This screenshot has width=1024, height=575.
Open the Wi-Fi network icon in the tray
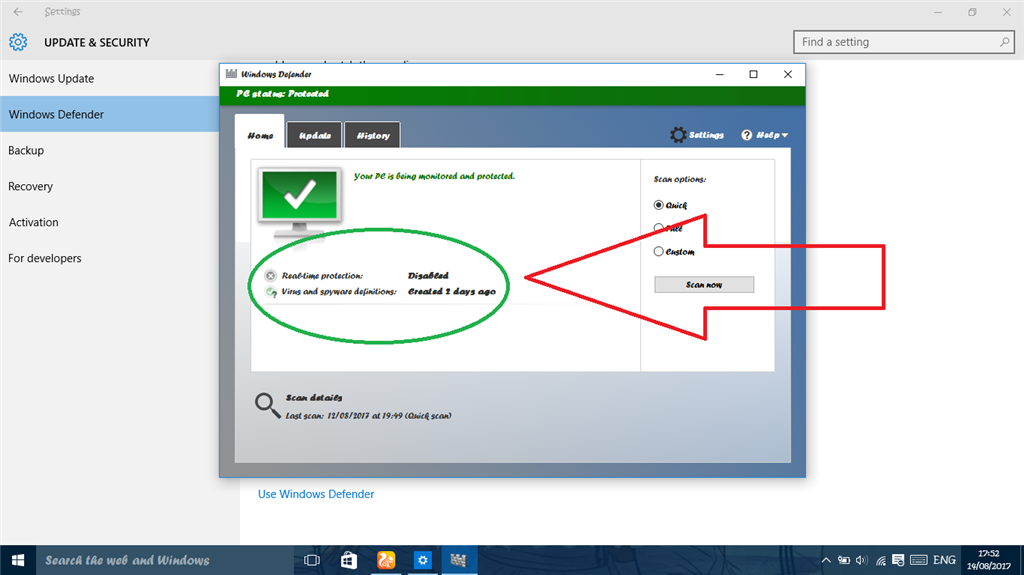click(881, 560)
